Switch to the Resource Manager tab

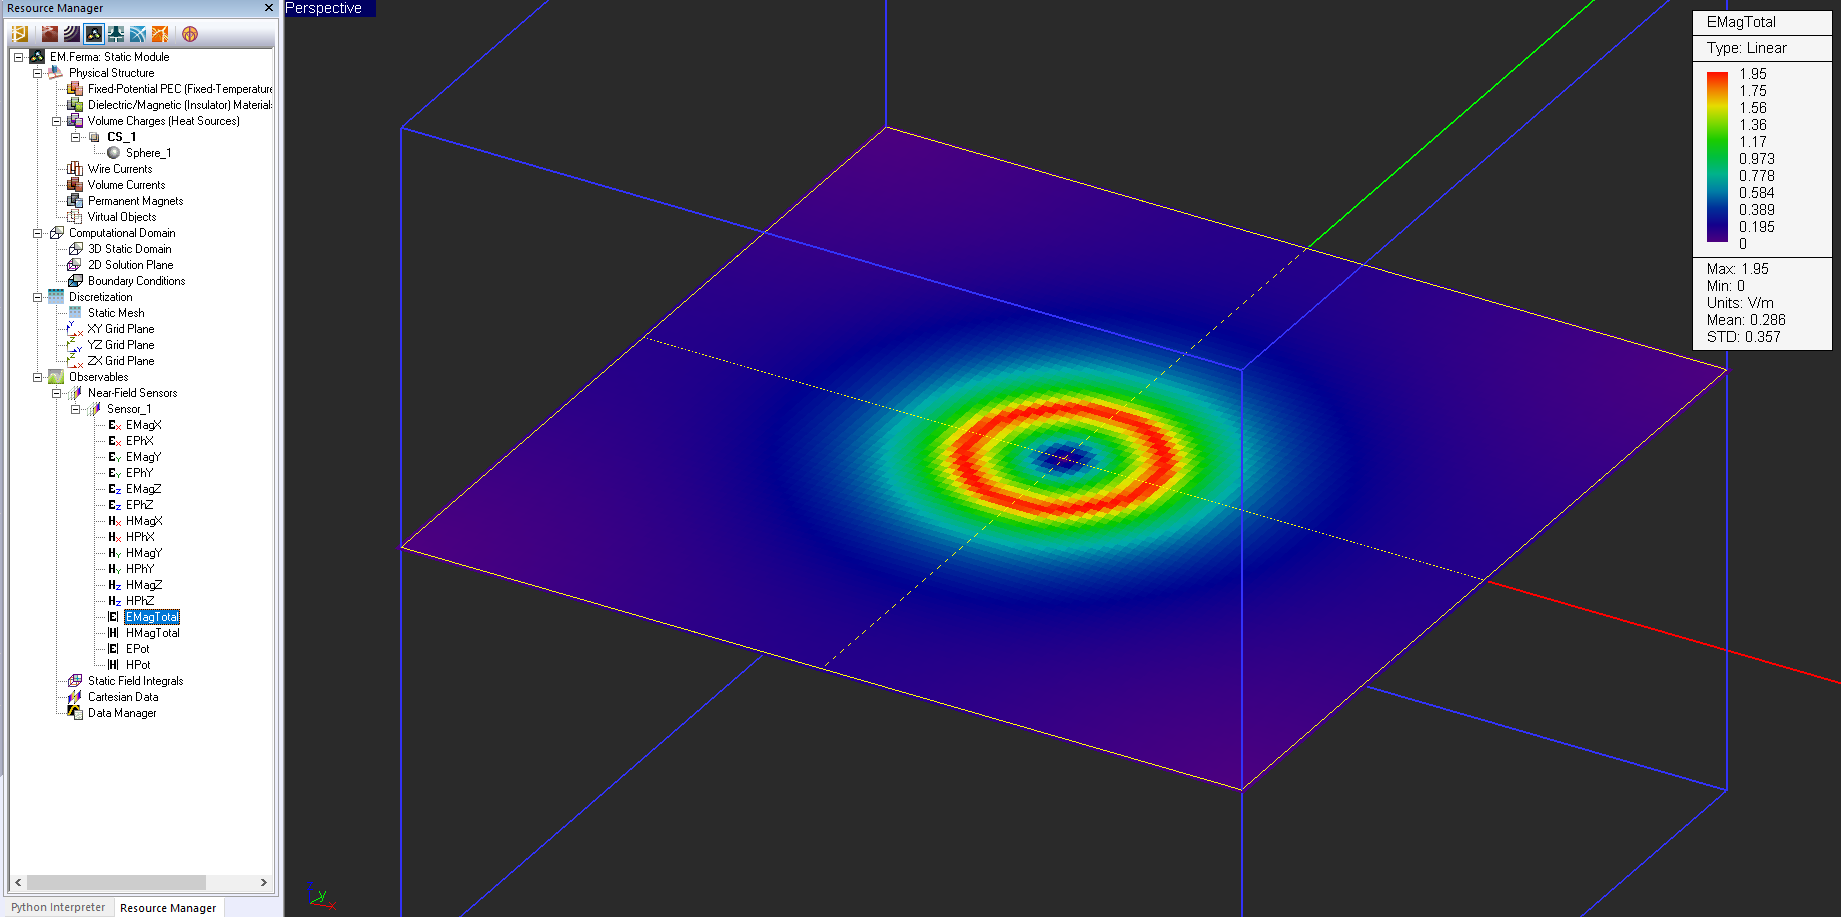pos(168,907)
